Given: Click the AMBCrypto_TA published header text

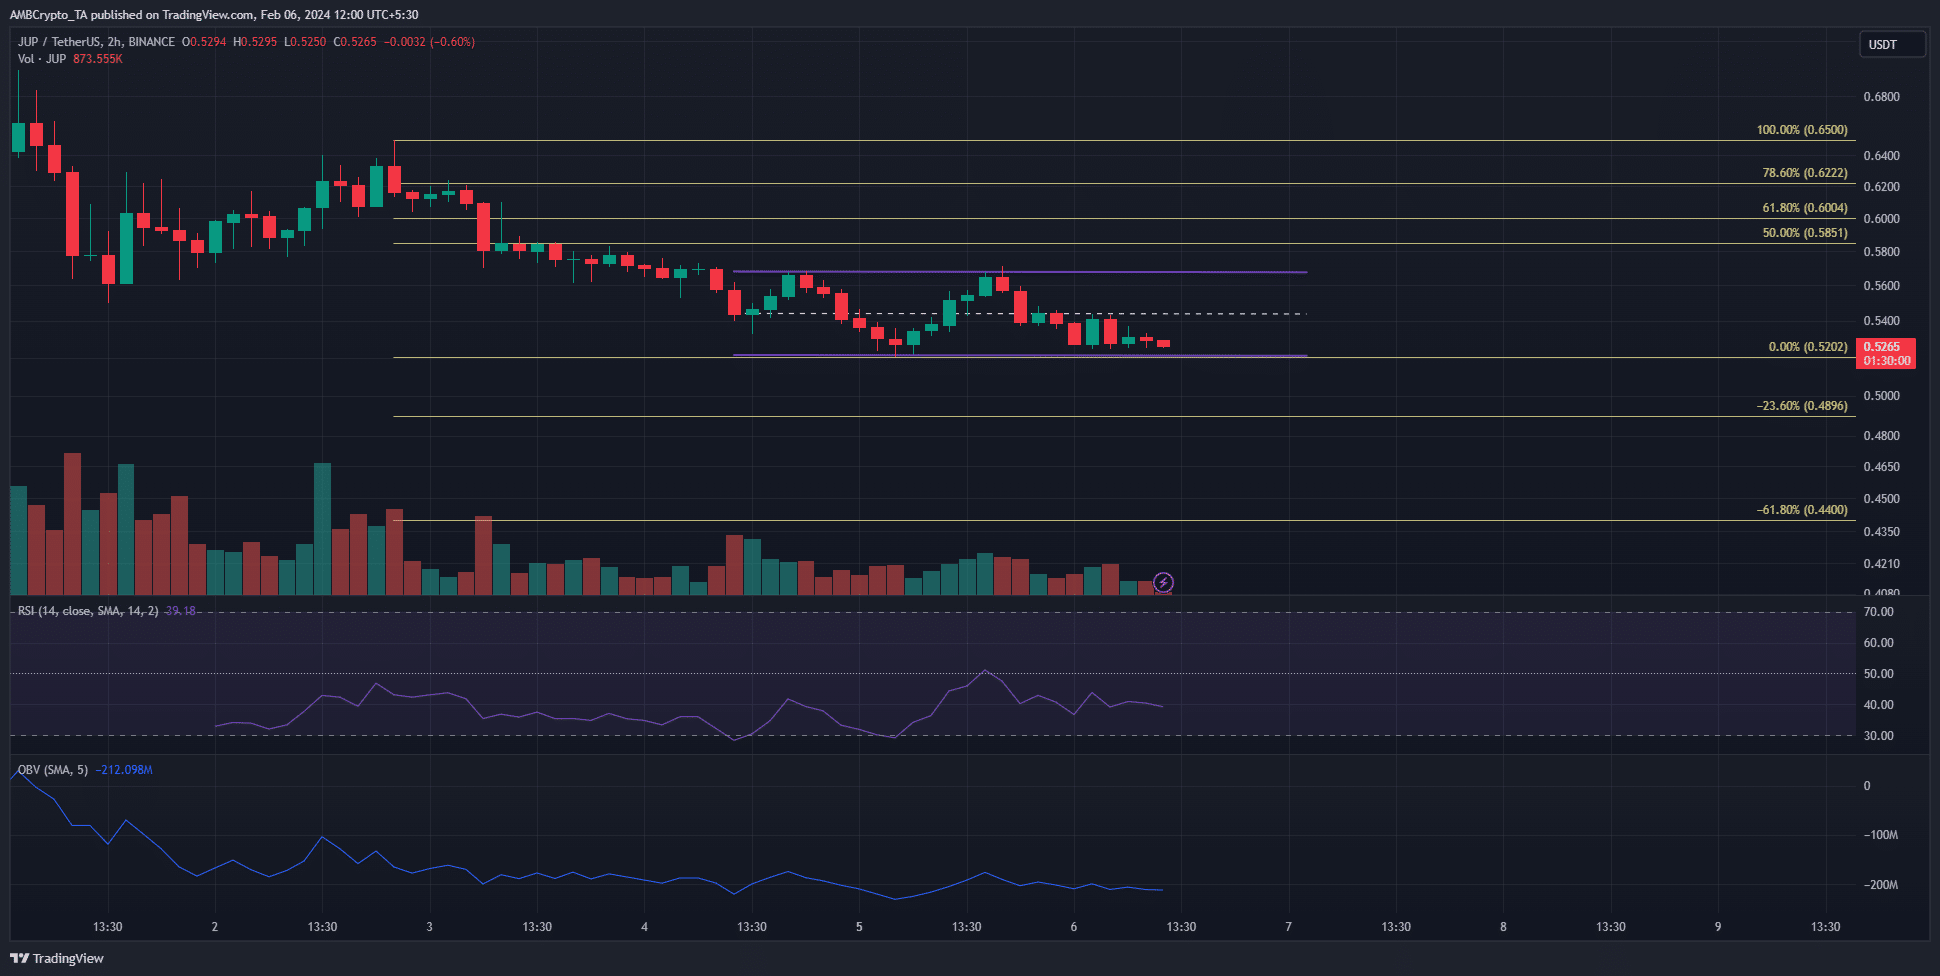Looking at the screenshot, I should (x=214, y=15).
